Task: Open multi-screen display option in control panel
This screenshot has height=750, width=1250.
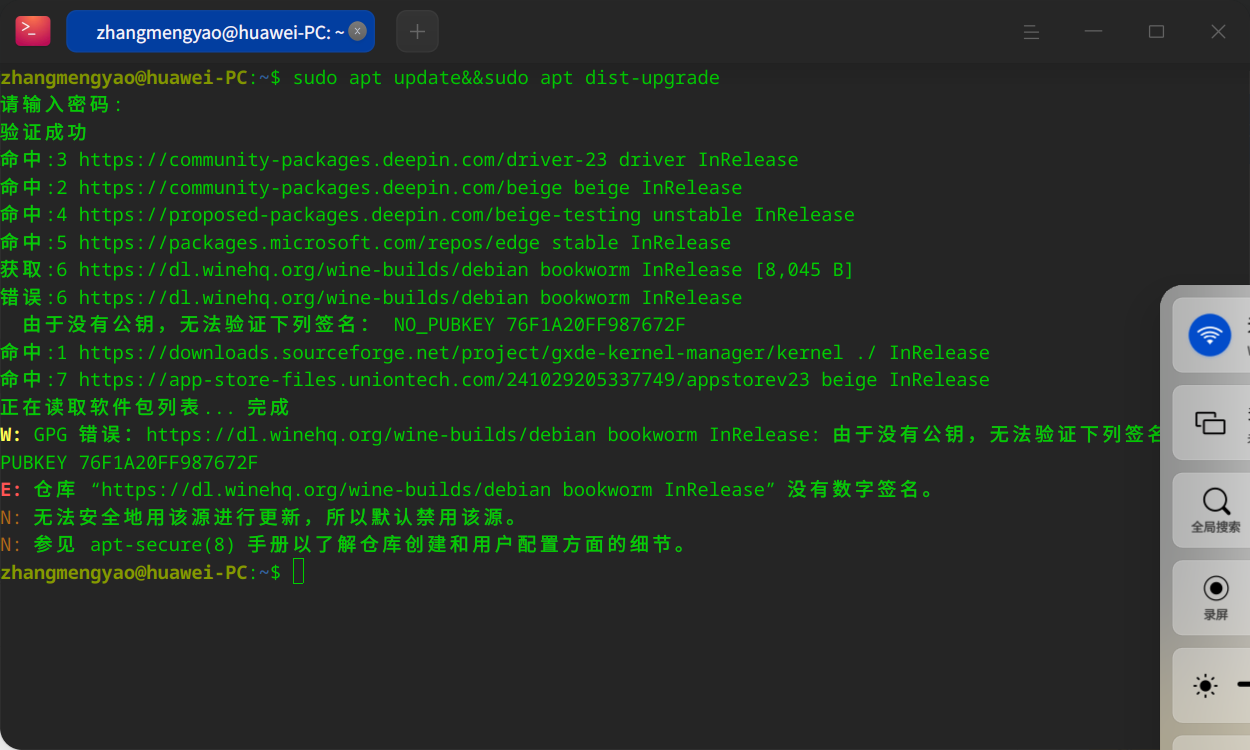Action: pos(1210,423)
